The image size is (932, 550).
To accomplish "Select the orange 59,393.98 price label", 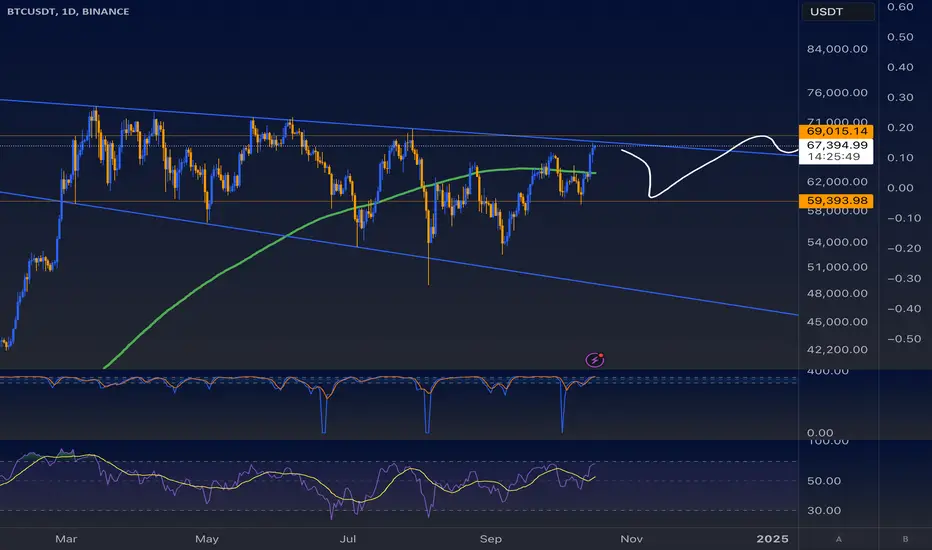I will tap(836, 201).
